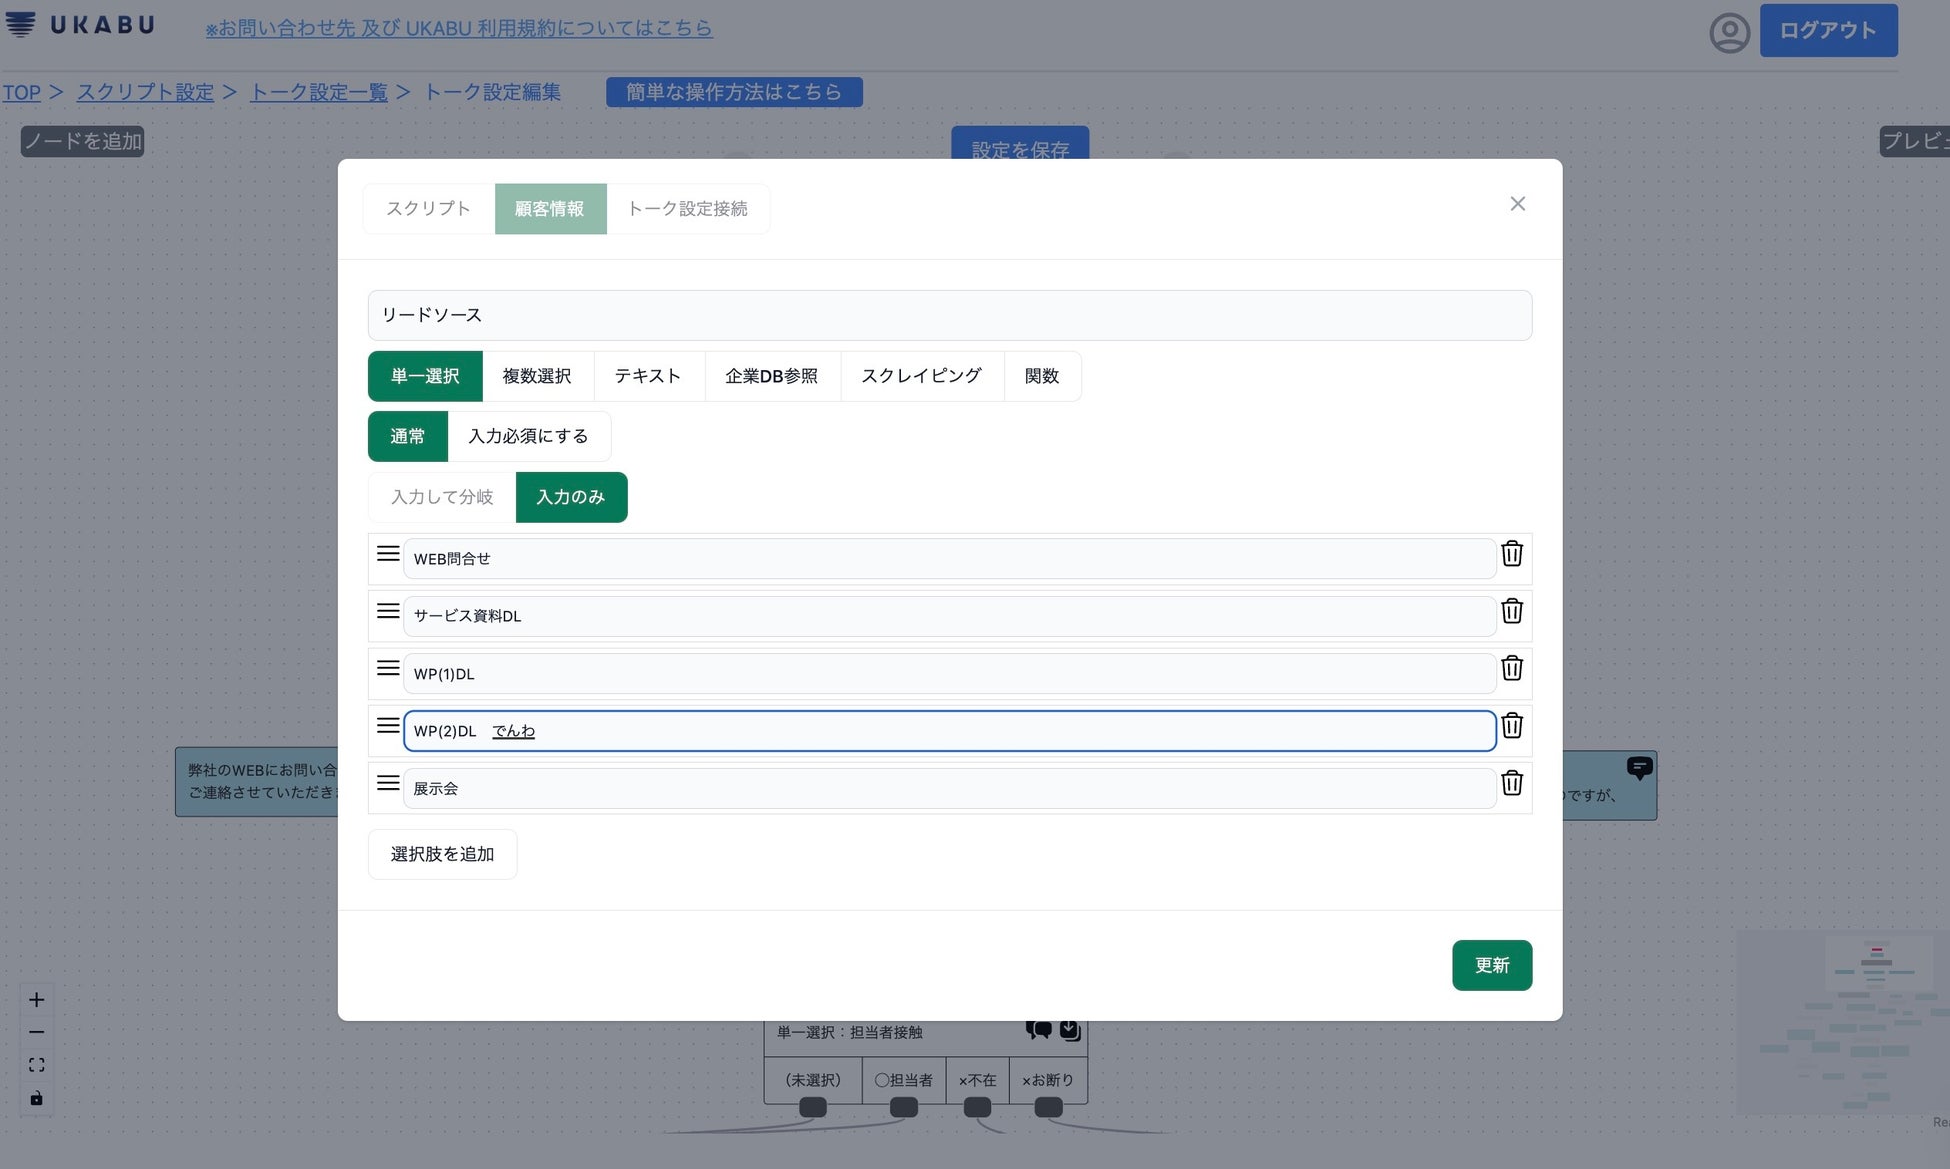The image size is (1950, 1169).
Task: Close the modal dialog with X
Action: click(x=1517, y=204)
